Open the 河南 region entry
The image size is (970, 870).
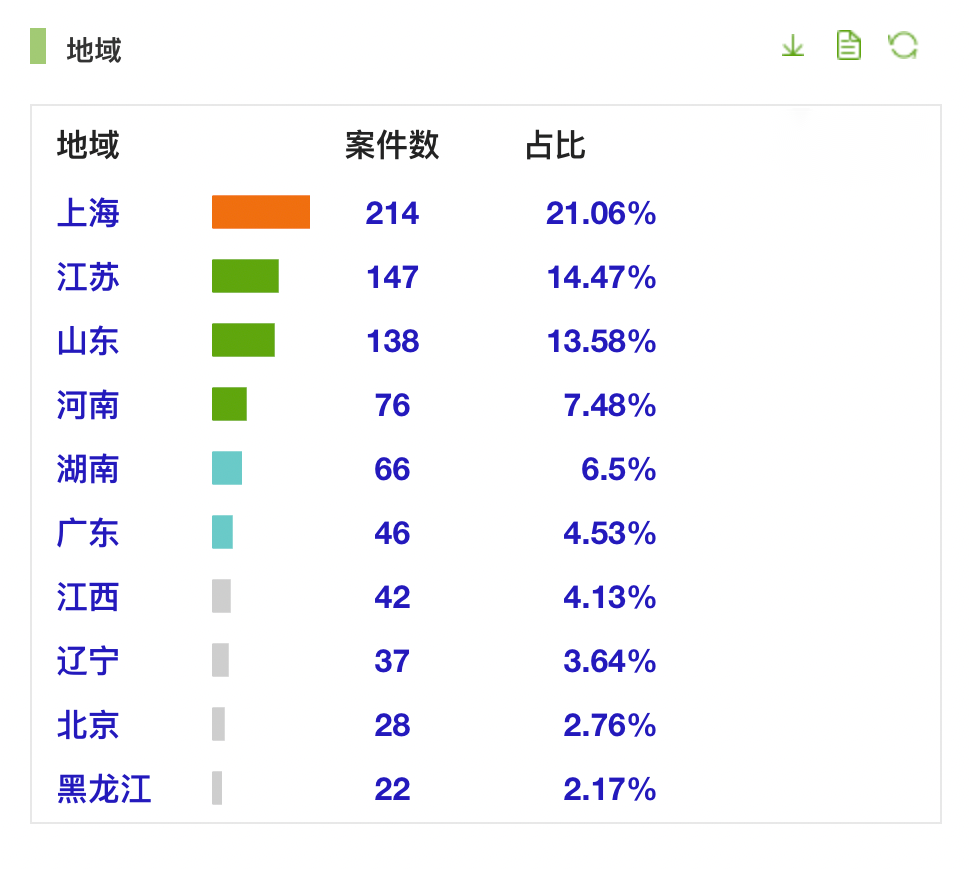click(x=88, y=405)
